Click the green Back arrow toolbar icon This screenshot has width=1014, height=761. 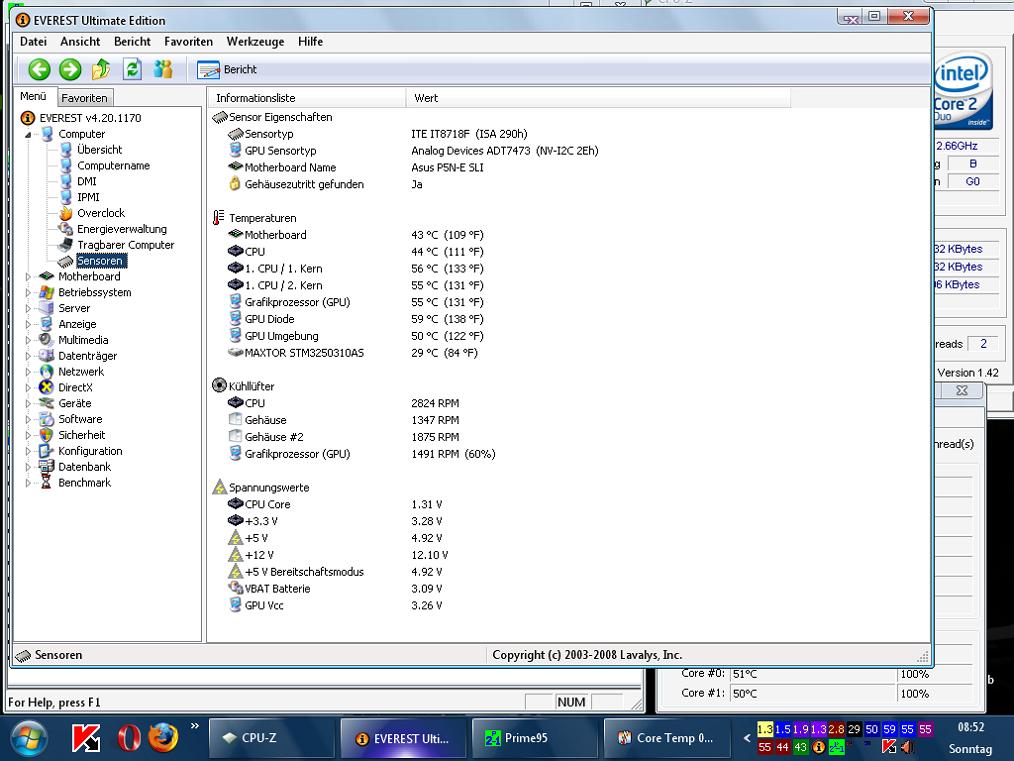[39, 69]
